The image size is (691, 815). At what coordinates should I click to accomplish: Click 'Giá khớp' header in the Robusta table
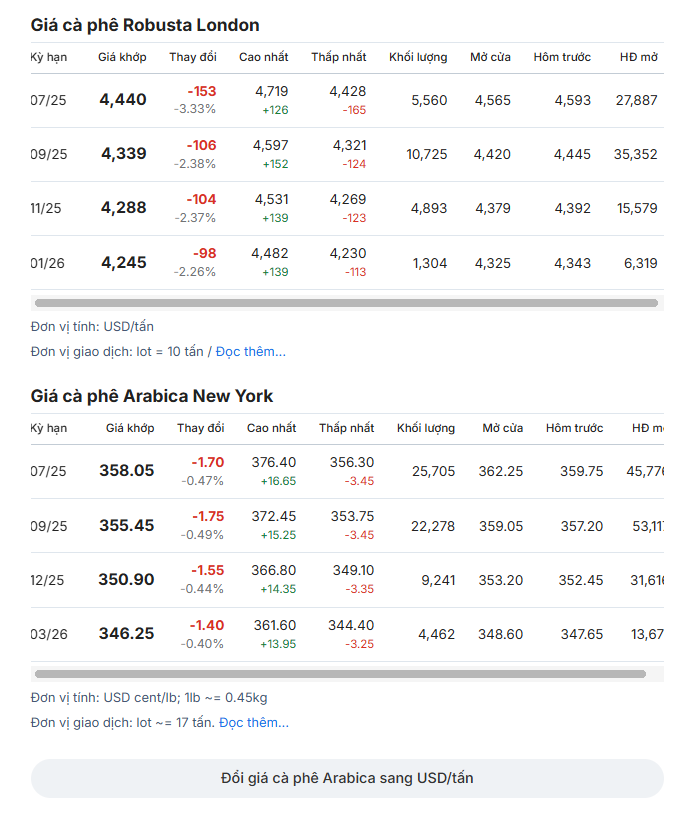(x=122, y=57)
